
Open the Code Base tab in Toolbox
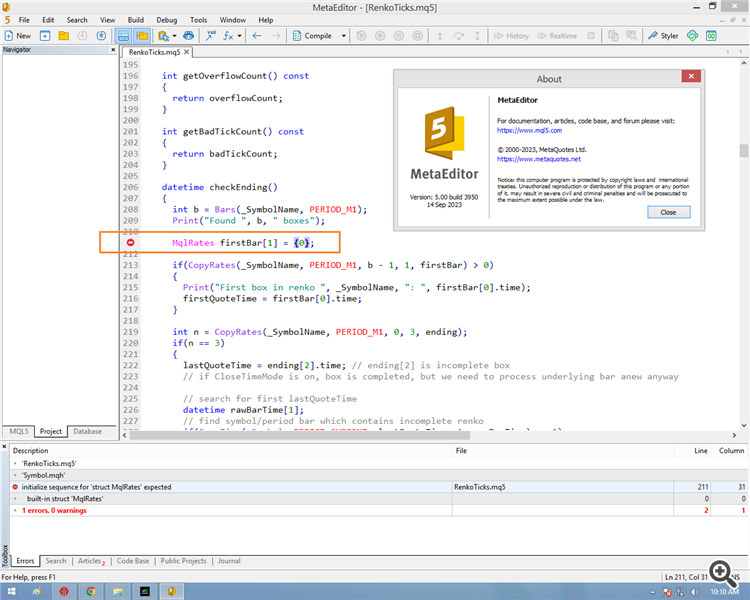click(x=133, y=561)
